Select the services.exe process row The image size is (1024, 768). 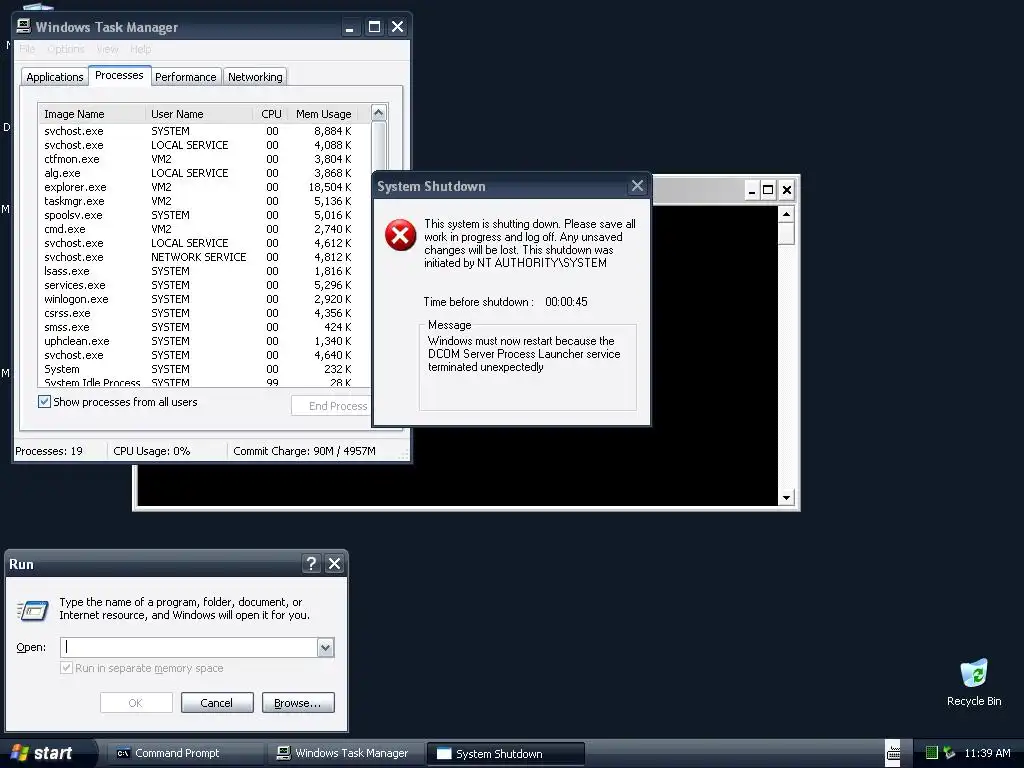pos(204,285)
